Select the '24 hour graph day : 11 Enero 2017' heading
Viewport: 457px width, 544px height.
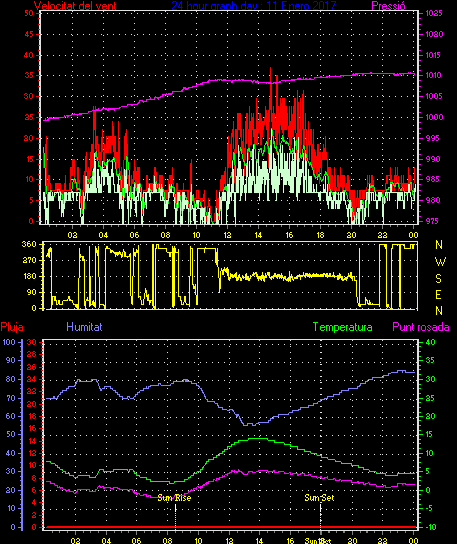[x=254, y=6]
